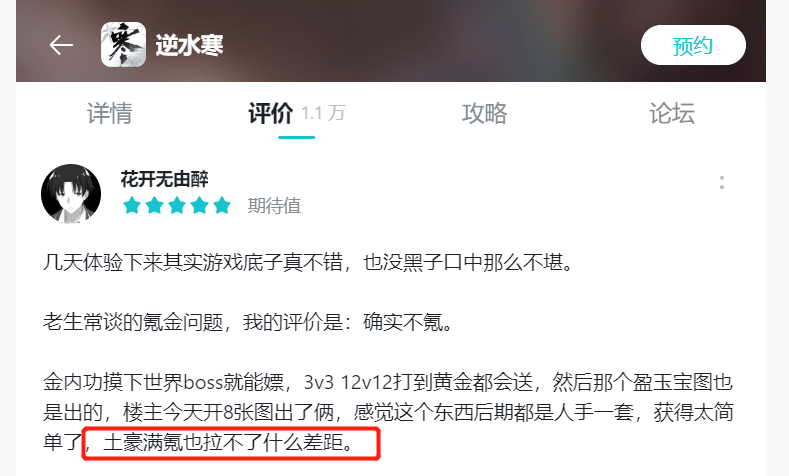Click the review's first line about 游戏底子
789x476 pixels.
(308, 262)
